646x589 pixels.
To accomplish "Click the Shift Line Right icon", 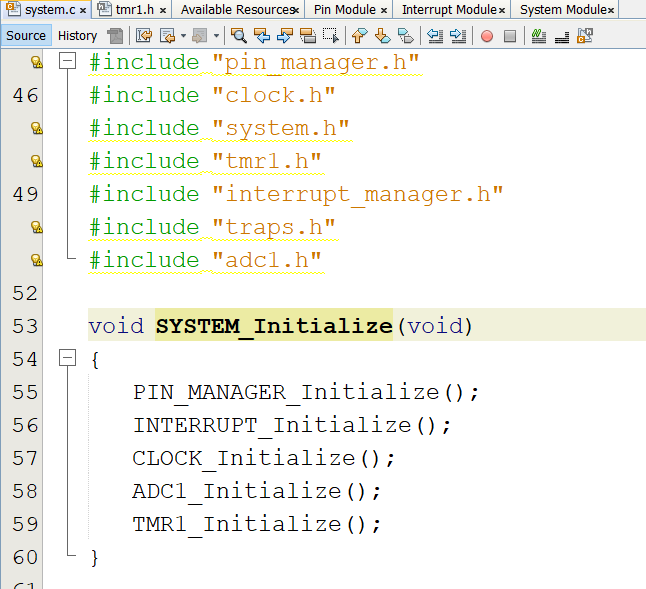I will [x=458, y=36].
